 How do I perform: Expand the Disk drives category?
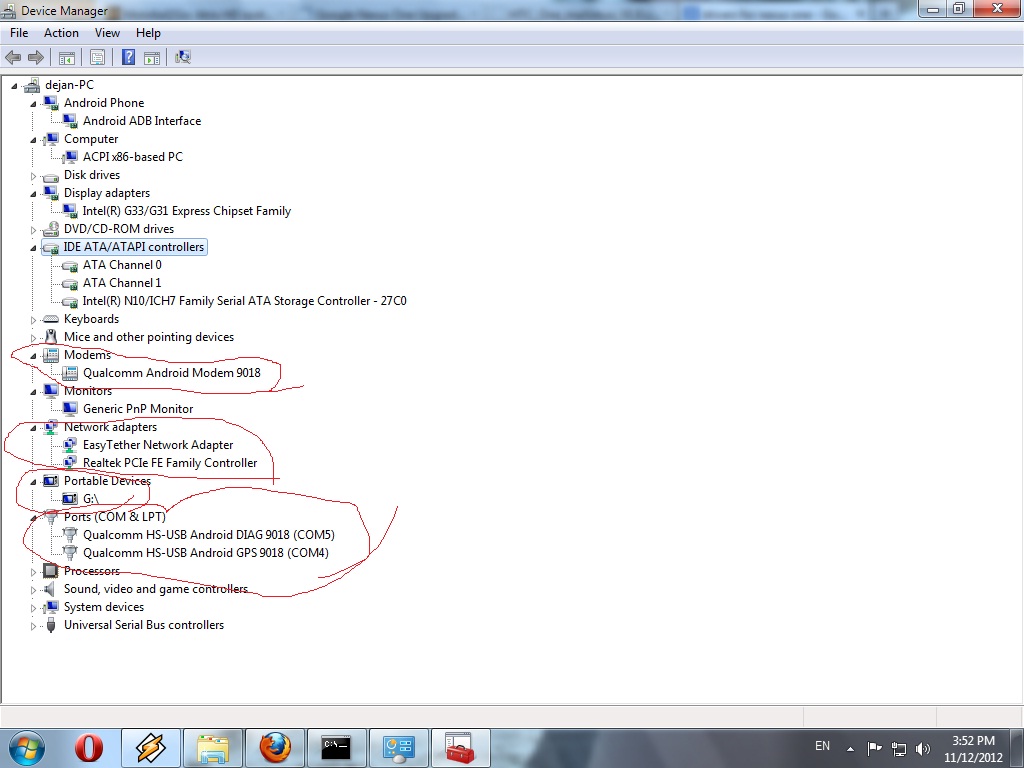pos(33,176)
